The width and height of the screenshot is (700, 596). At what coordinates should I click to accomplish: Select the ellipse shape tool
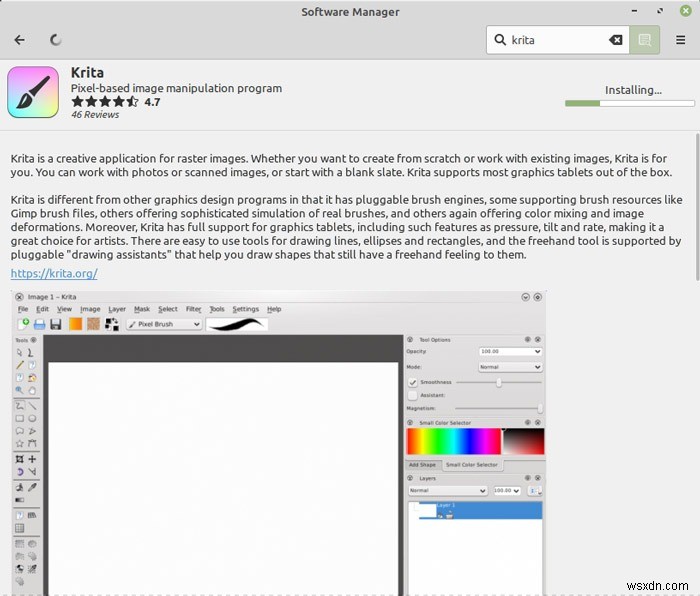click(32, 418)
